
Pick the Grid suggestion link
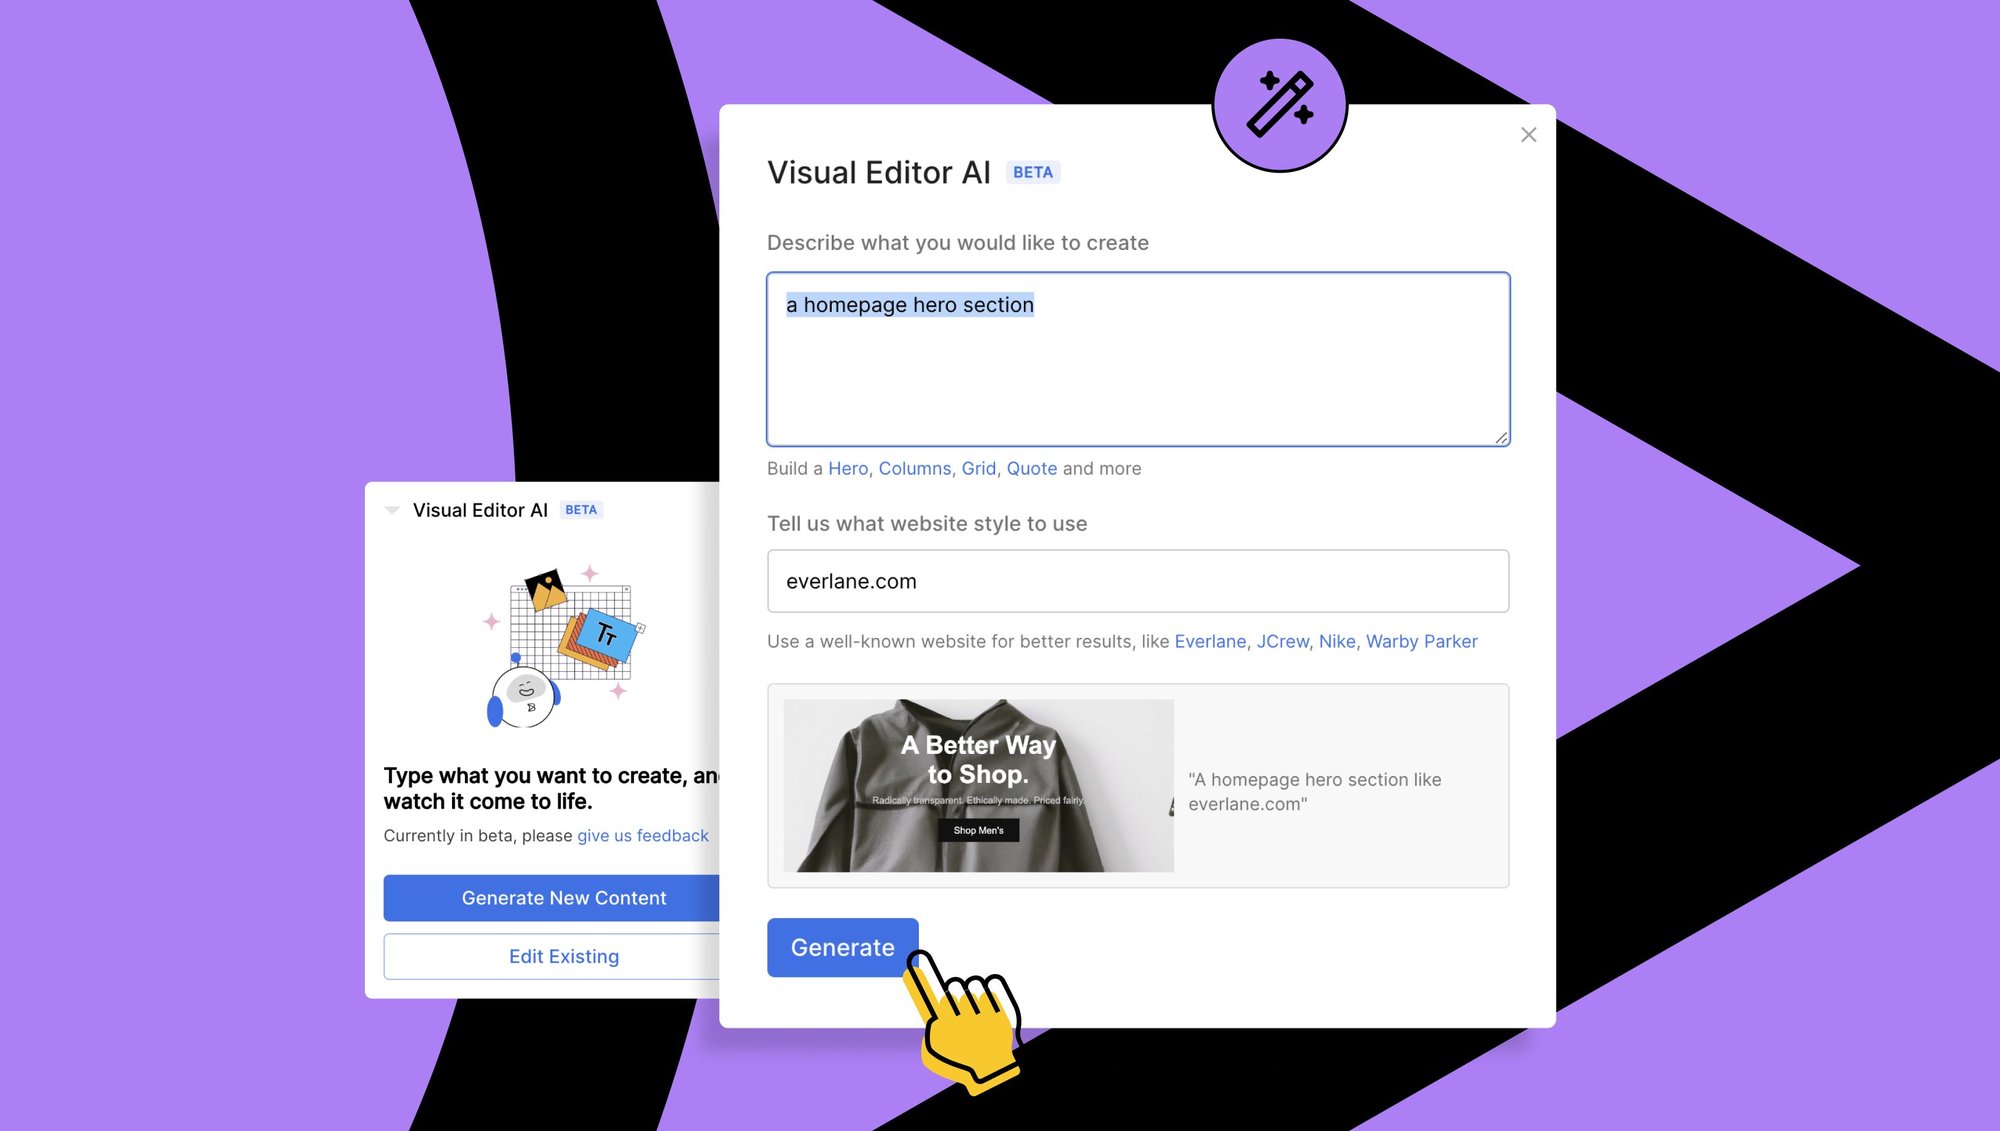(x=978, y=468)
